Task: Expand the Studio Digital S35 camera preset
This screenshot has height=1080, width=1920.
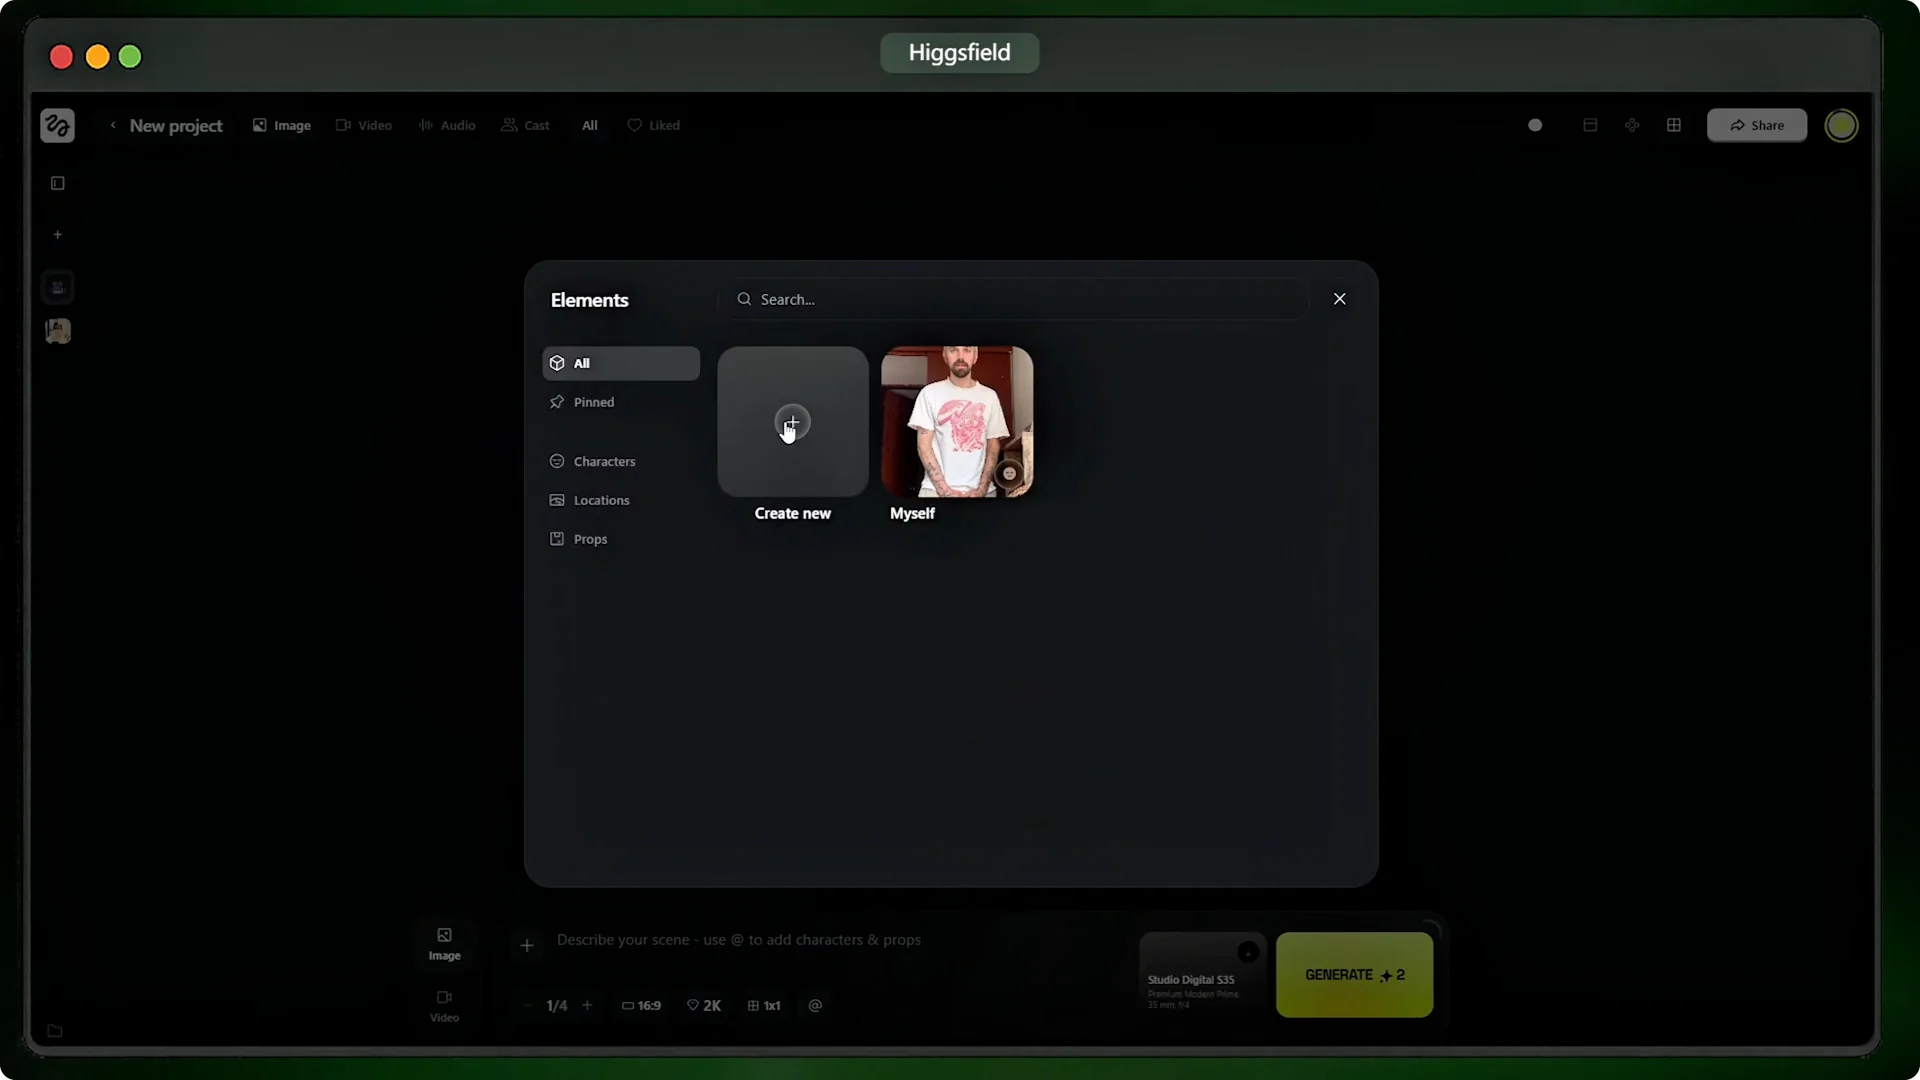Action: 1248,952
